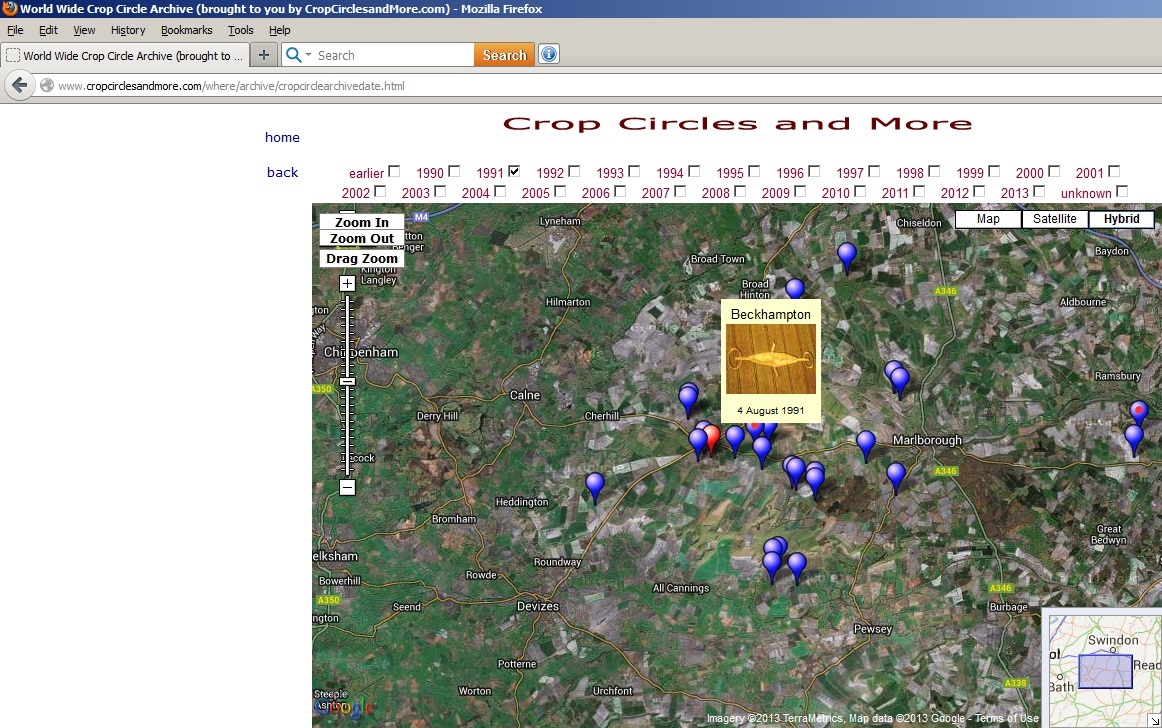Screen dimensions: 1162x728
Task: Open the Bookmarks menu
Action: pos(186,30)
